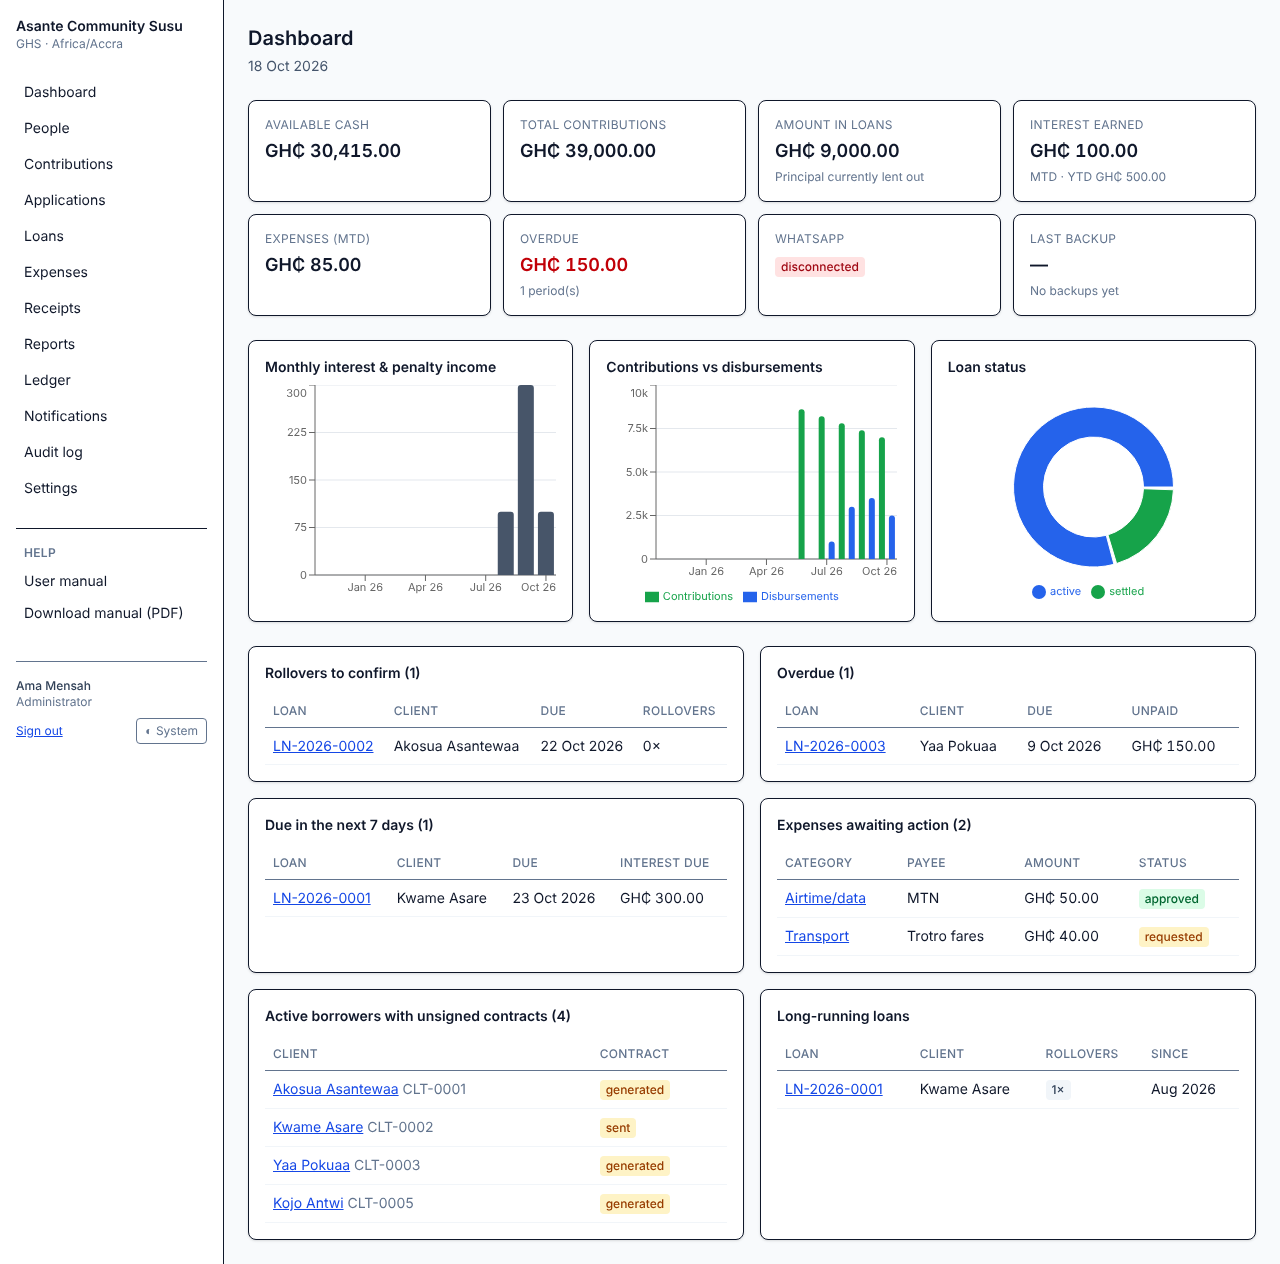The width and height of the screenshot is (1280, 1264).
Task: Open client Akosua Asantewaa CLT-0001 link
Action: (335, 1089)
